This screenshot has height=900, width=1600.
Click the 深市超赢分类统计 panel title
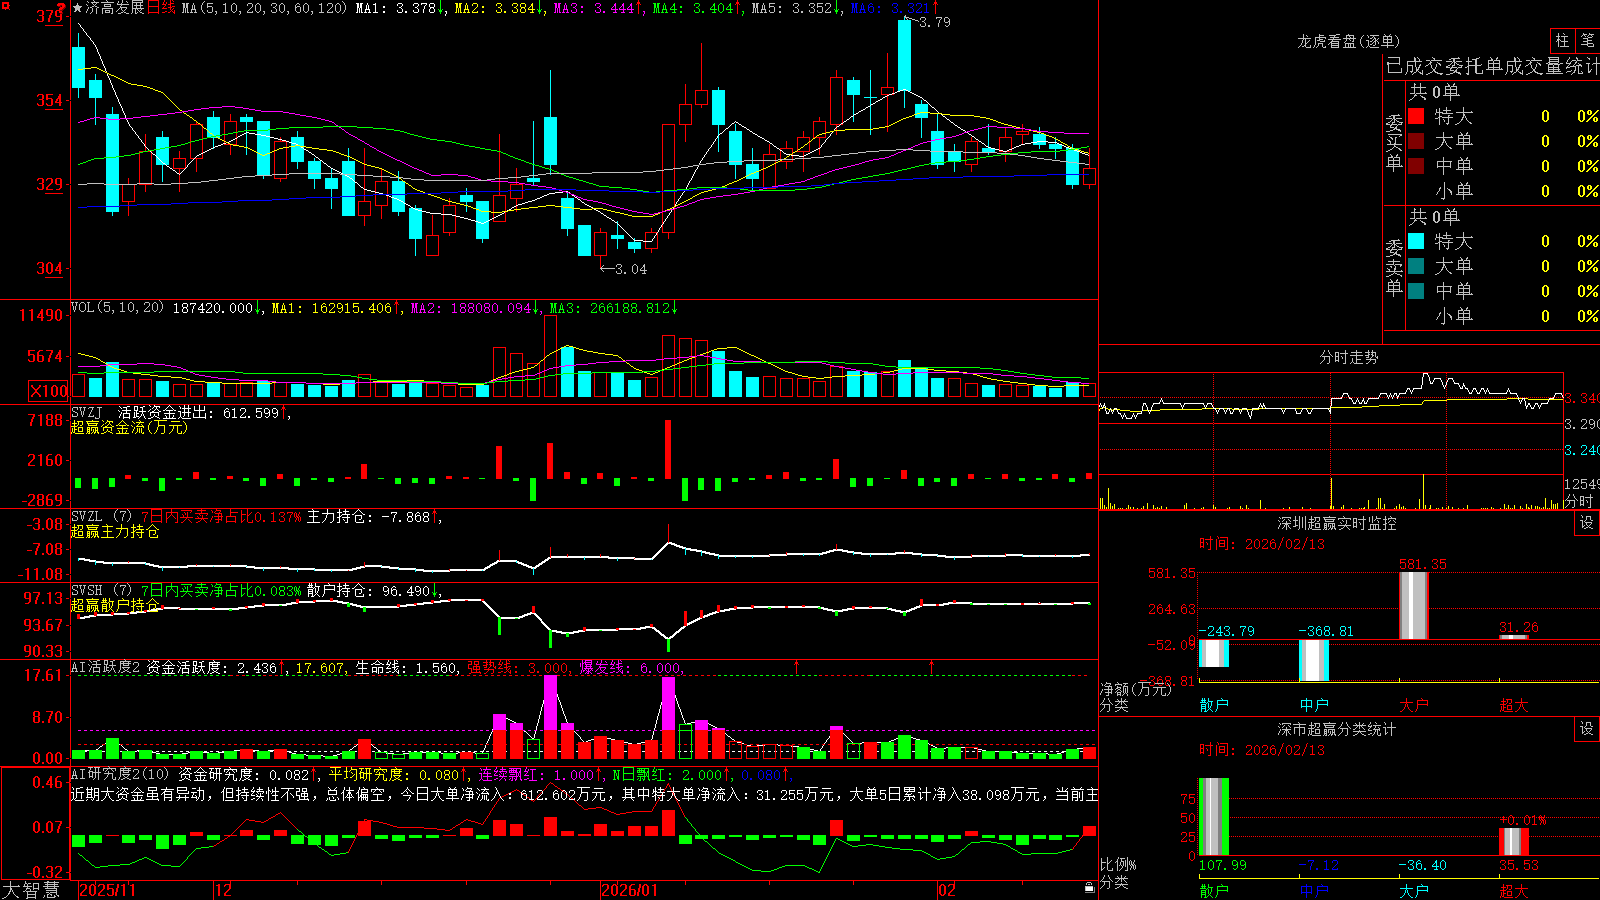coord(1337,729)
